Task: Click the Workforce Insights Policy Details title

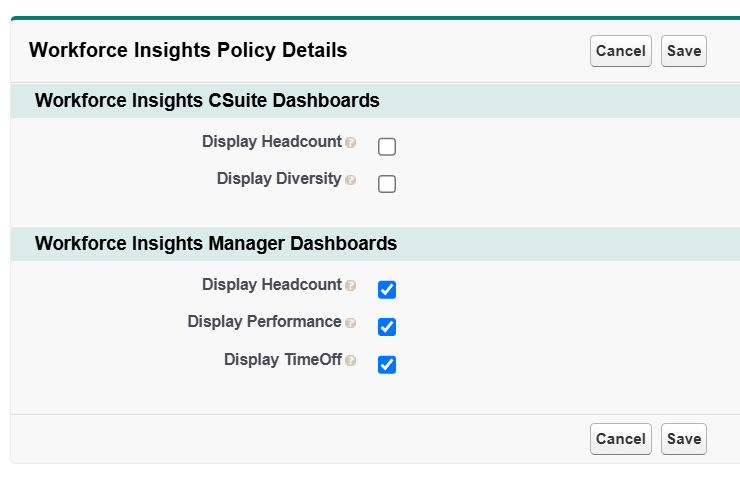Action: tap(188, 50)
